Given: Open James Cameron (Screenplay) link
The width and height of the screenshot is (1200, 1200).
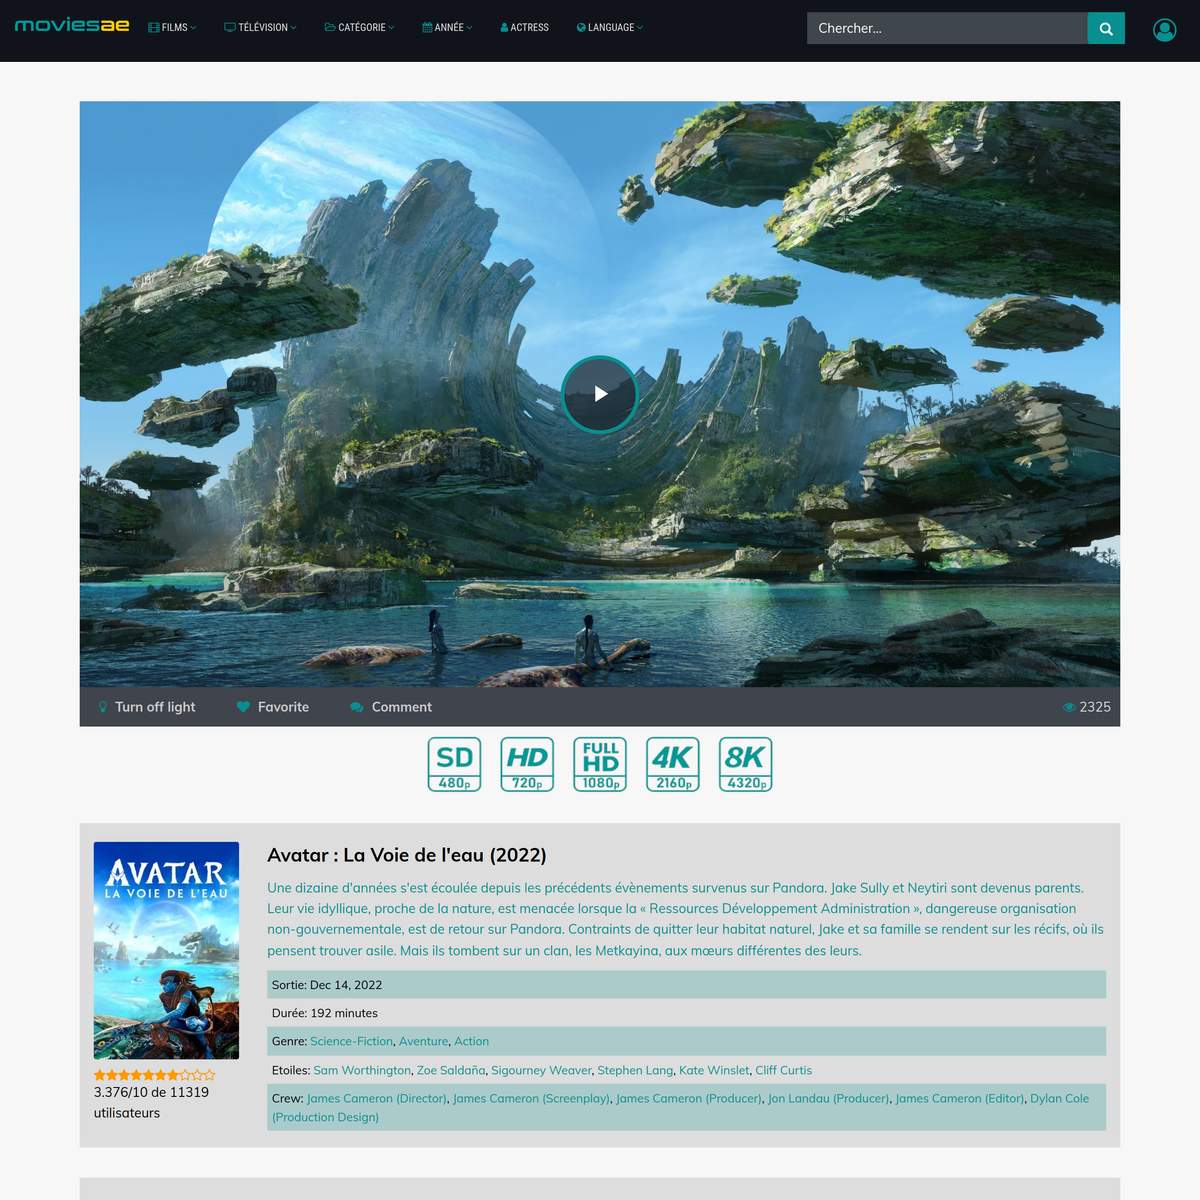Looking at the screenshot, I should pos(531,1098).
